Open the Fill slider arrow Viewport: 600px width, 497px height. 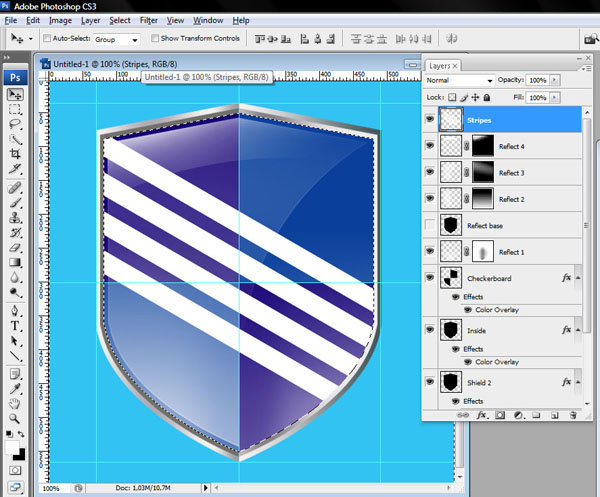tap(554, 98)
